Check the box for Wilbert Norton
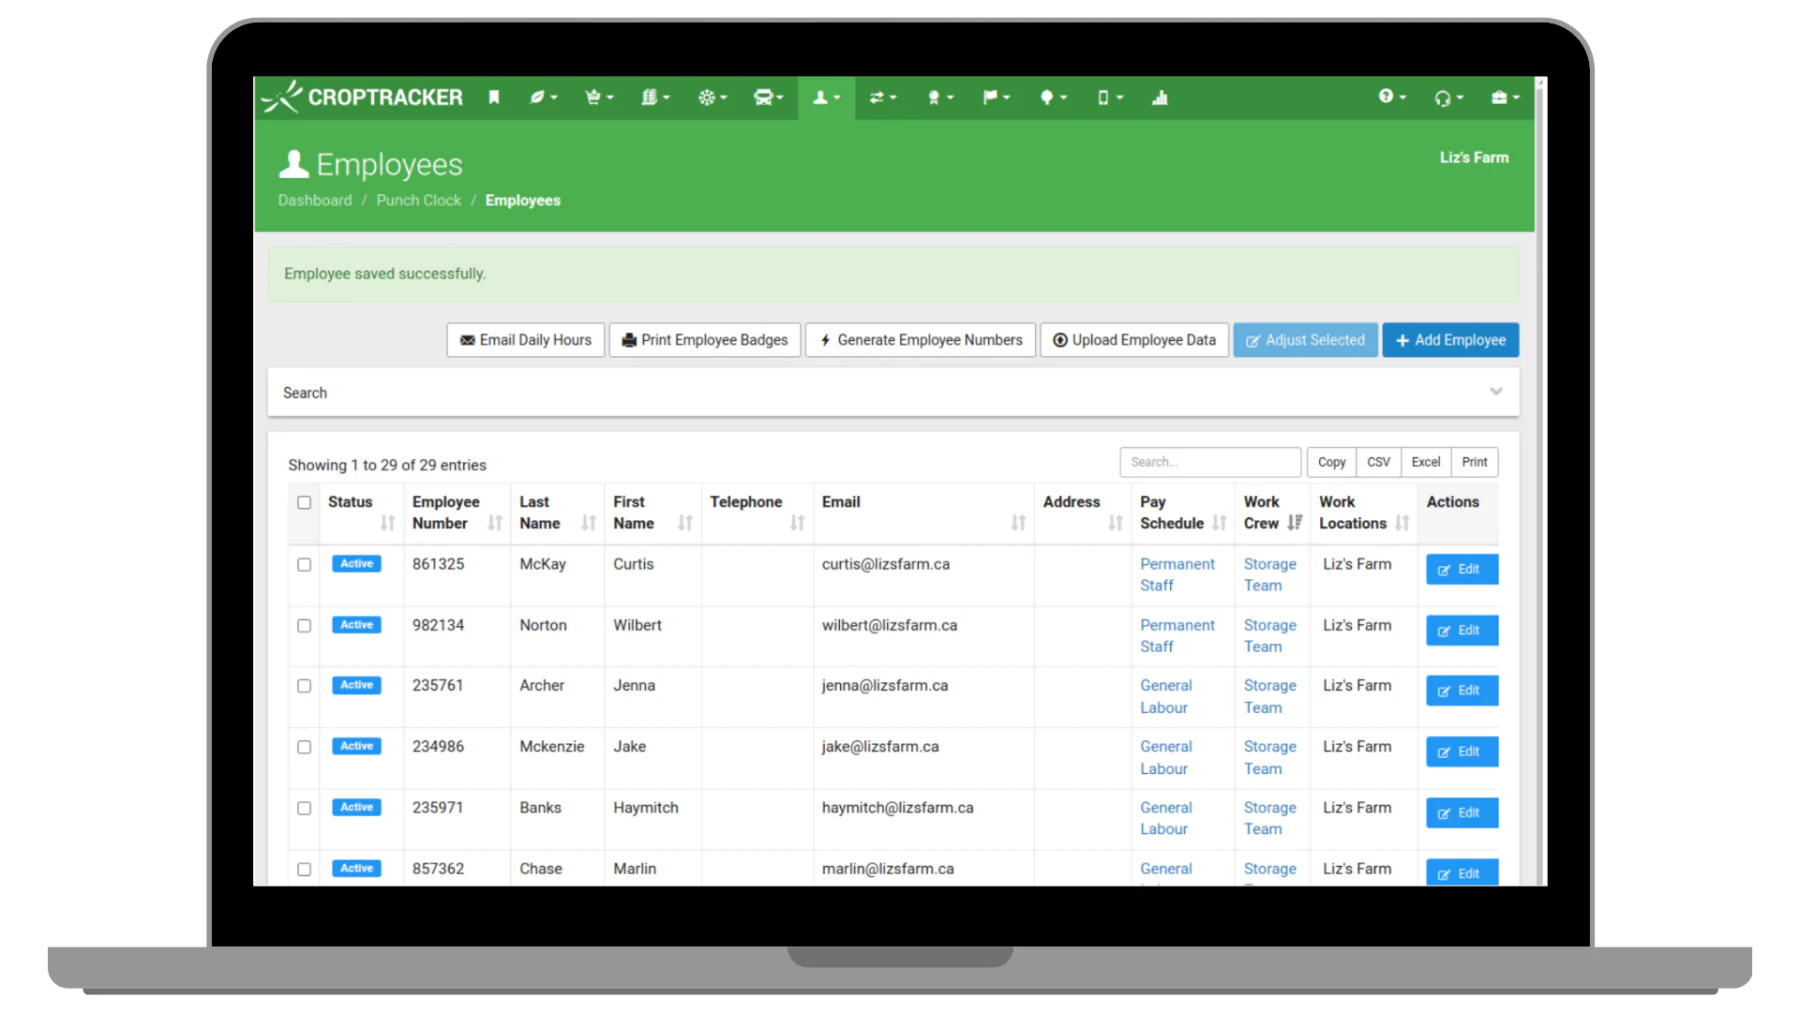1800x1012 pixels. pos(304,625)
